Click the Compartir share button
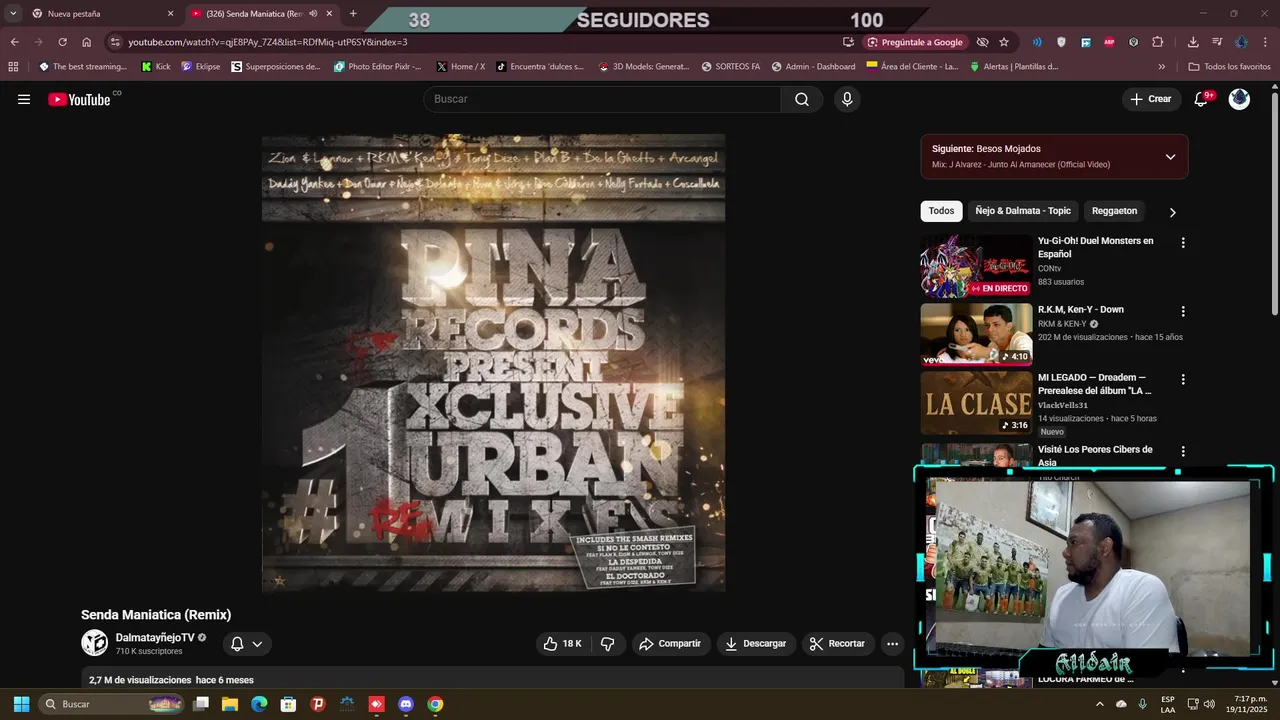Image resolution: width=1280 pixels, height=720 pixels. (x=670, y=644)
